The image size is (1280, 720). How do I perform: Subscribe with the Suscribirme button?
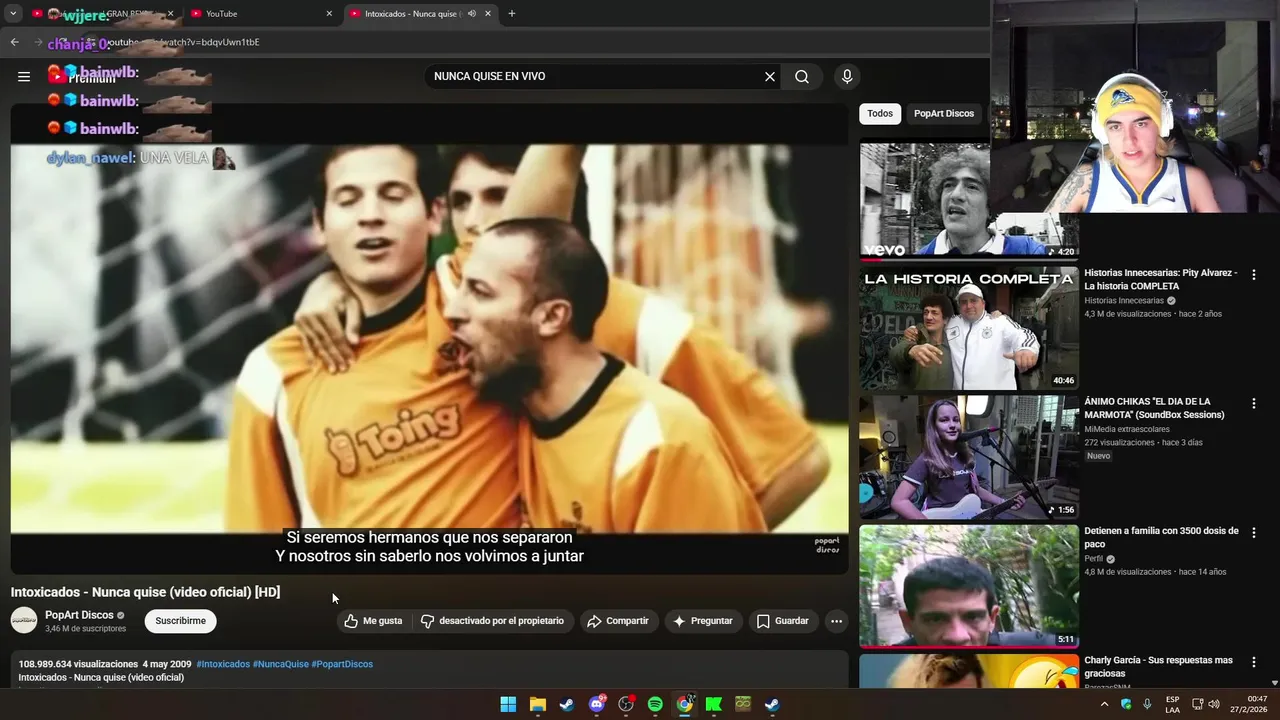point(180,621)
